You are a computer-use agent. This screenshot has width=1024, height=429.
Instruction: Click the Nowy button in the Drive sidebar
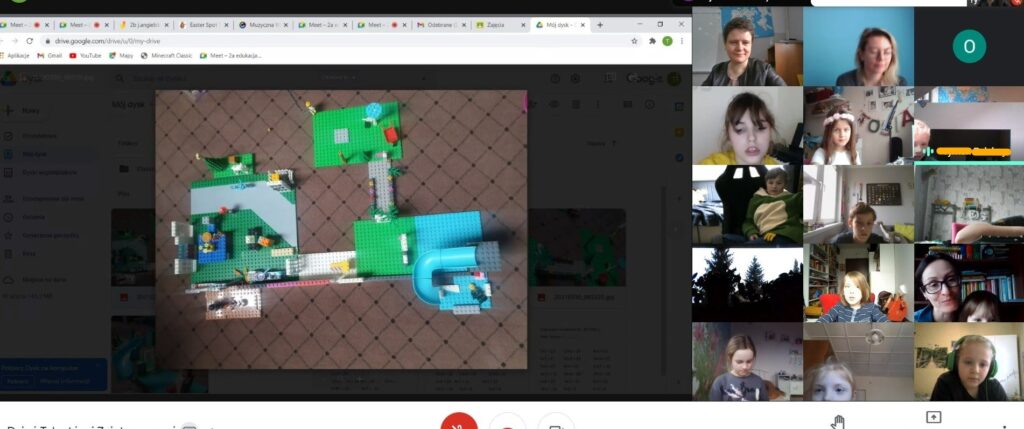pos(24,110)
